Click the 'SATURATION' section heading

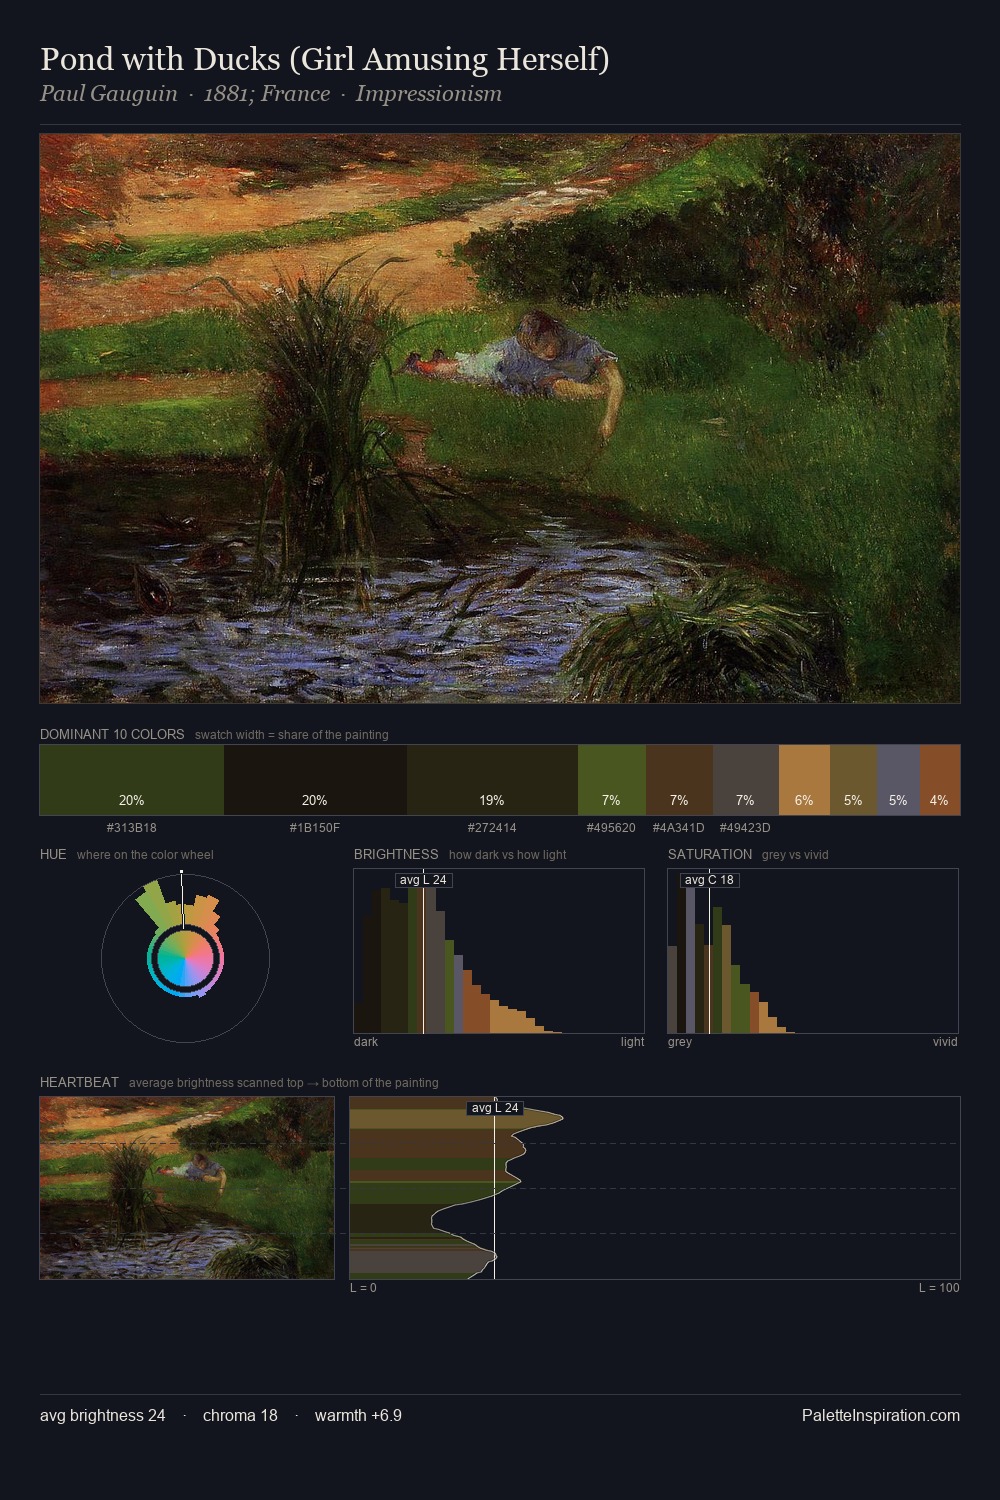710,854
